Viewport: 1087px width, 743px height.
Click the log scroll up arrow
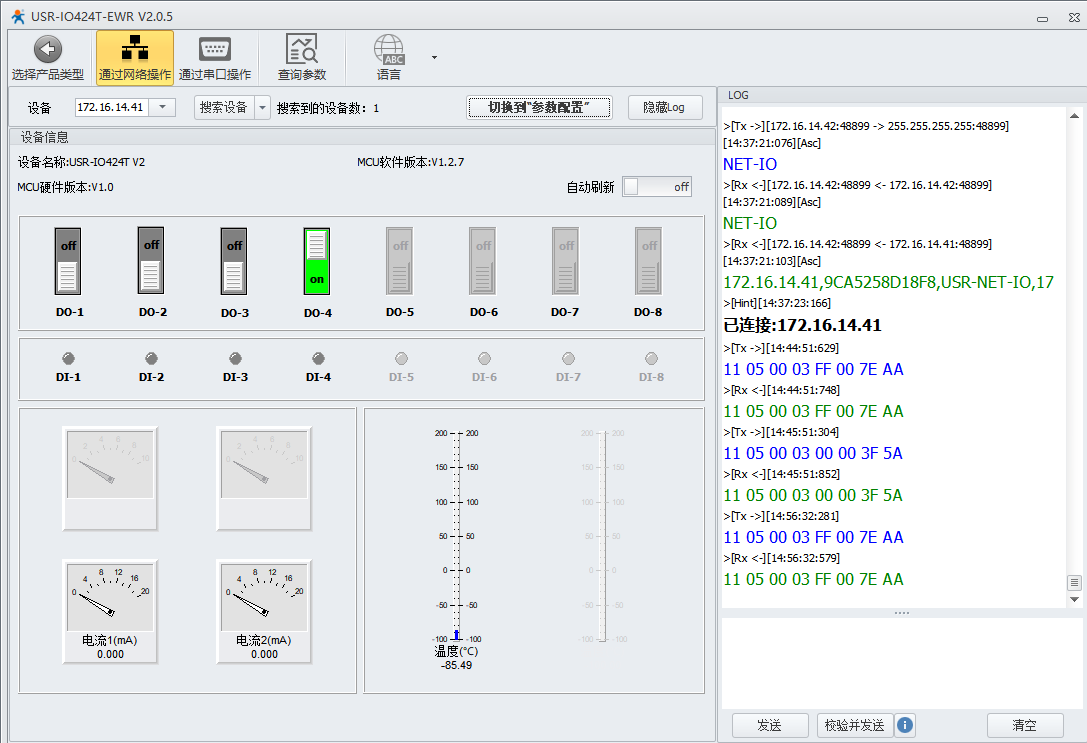[1075, 116]
